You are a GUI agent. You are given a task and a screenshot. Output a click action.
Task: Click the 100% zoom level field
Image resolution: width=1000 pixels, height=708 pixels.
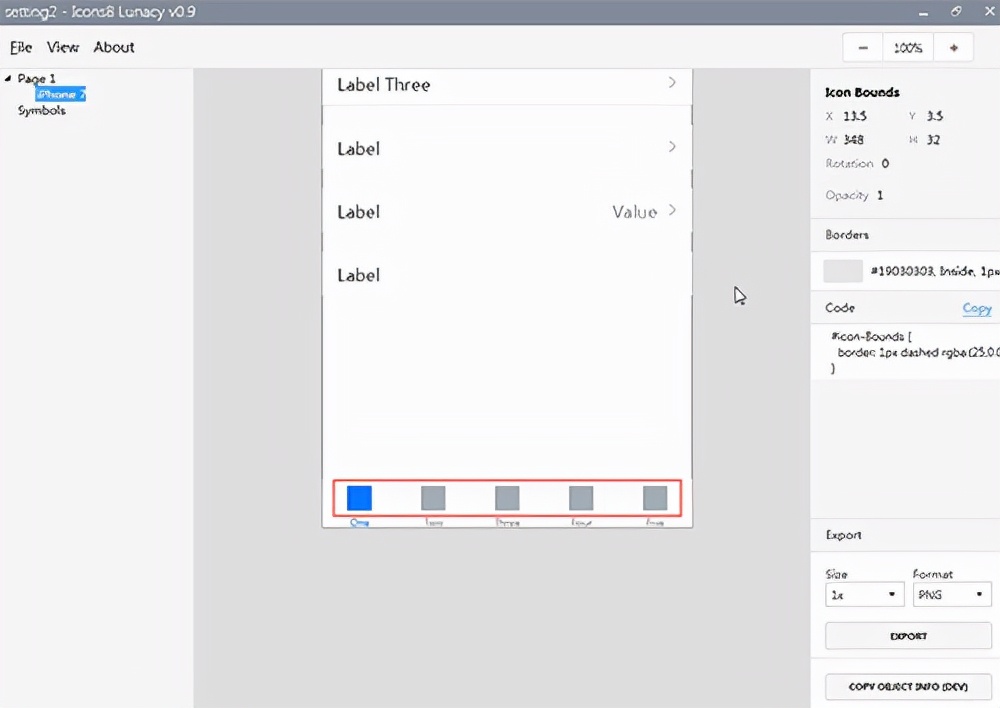(x=908, y=48)
